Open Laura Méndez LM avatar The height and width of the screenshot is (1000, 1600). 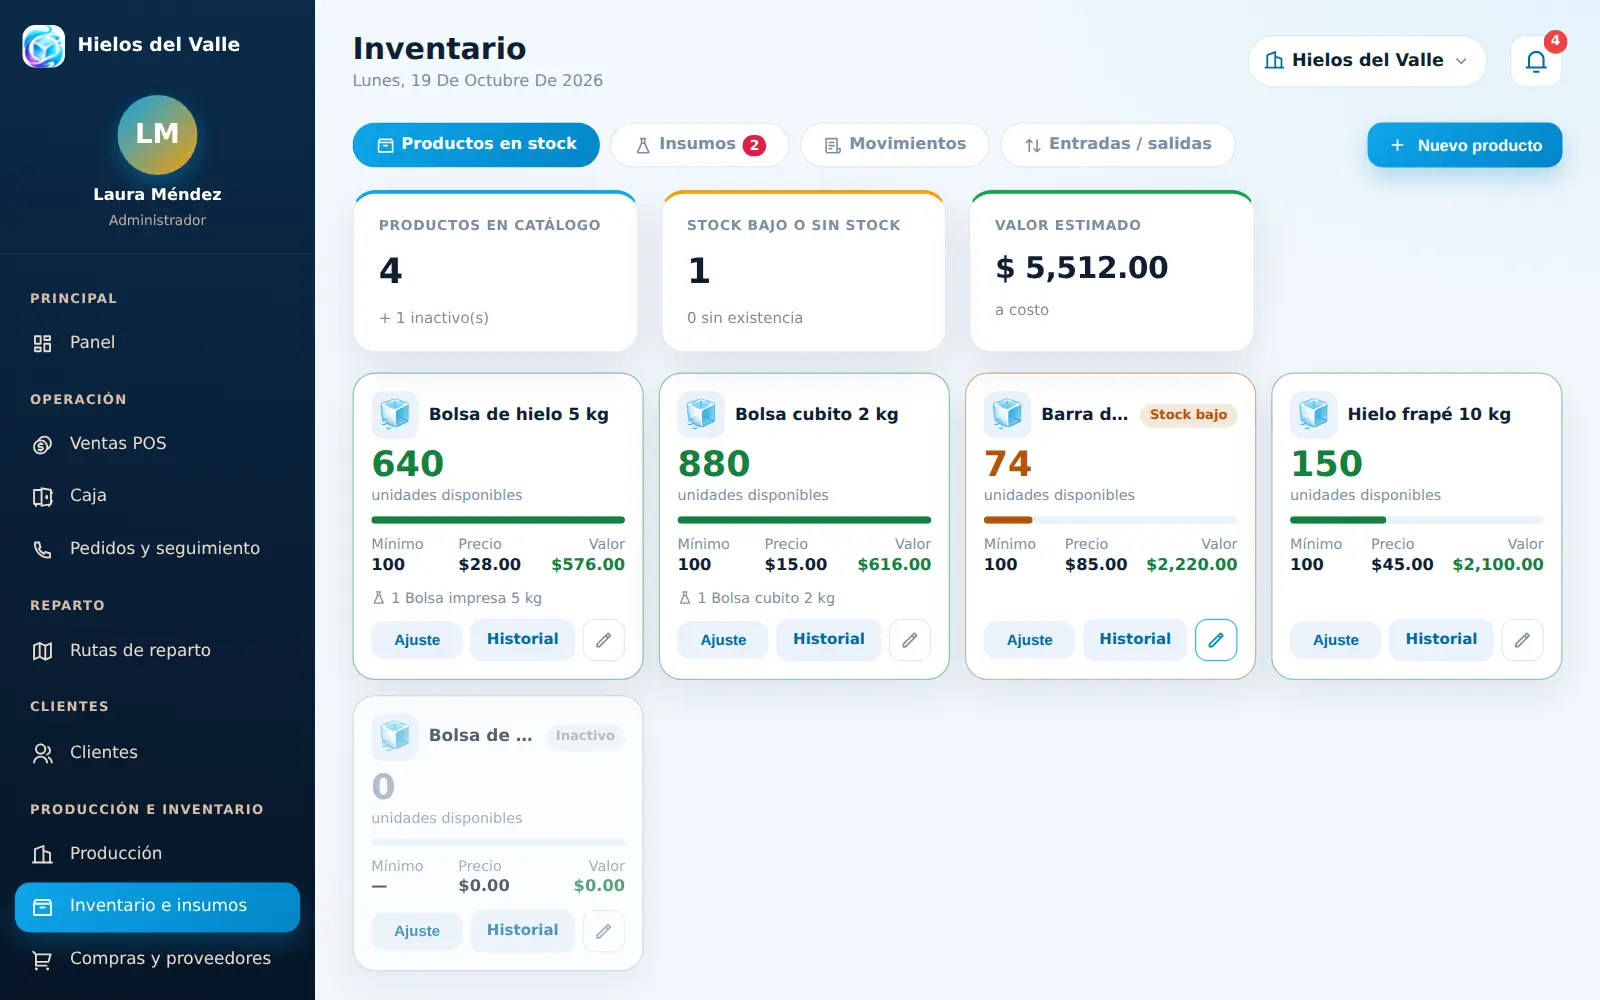coord(157,134)
